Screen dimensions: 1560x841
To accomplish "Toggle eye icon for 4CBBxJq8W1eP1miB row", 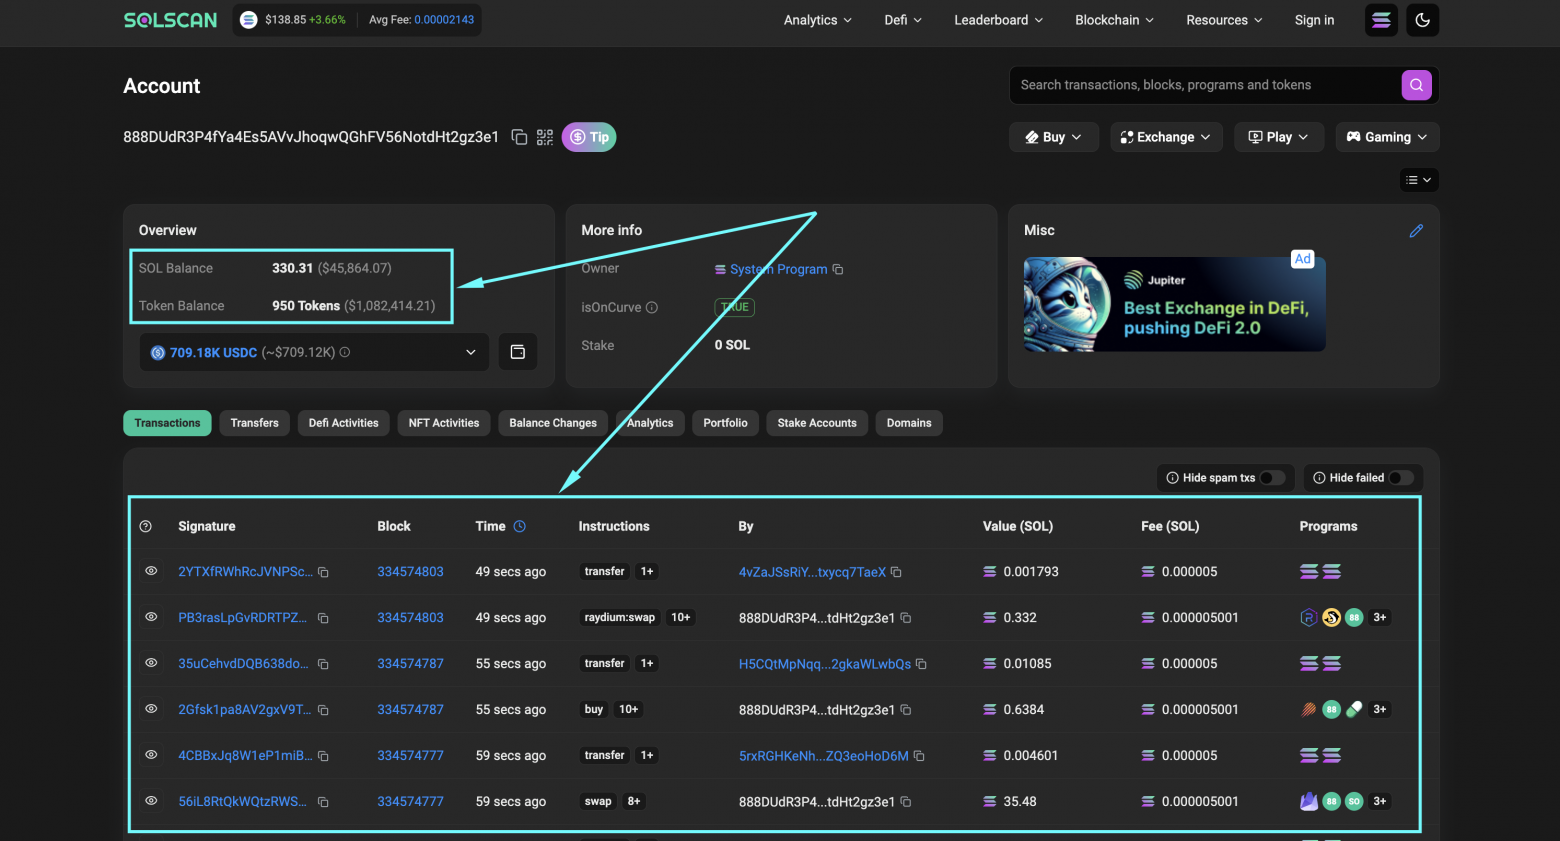I will [x=151, y=755].
